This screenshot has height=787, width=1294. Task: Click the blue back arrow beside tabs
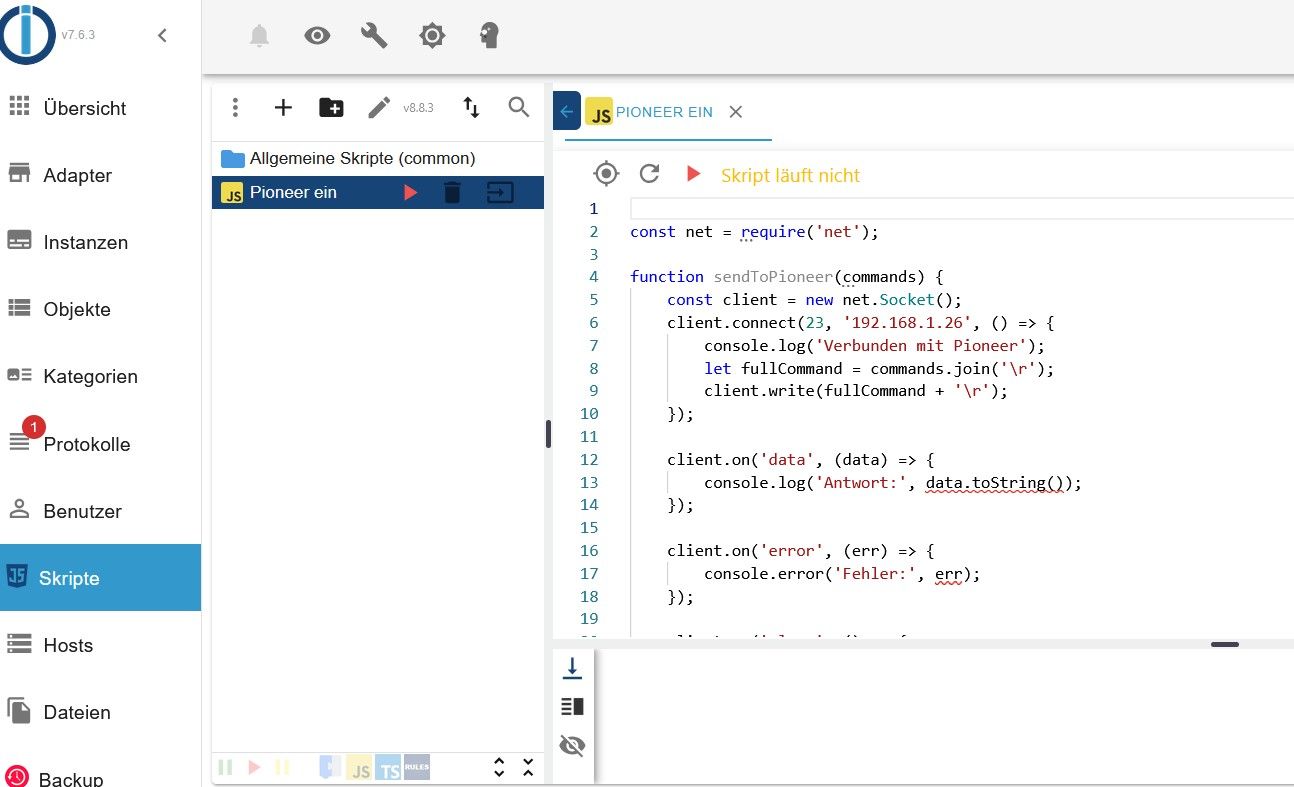coord(566,111)
